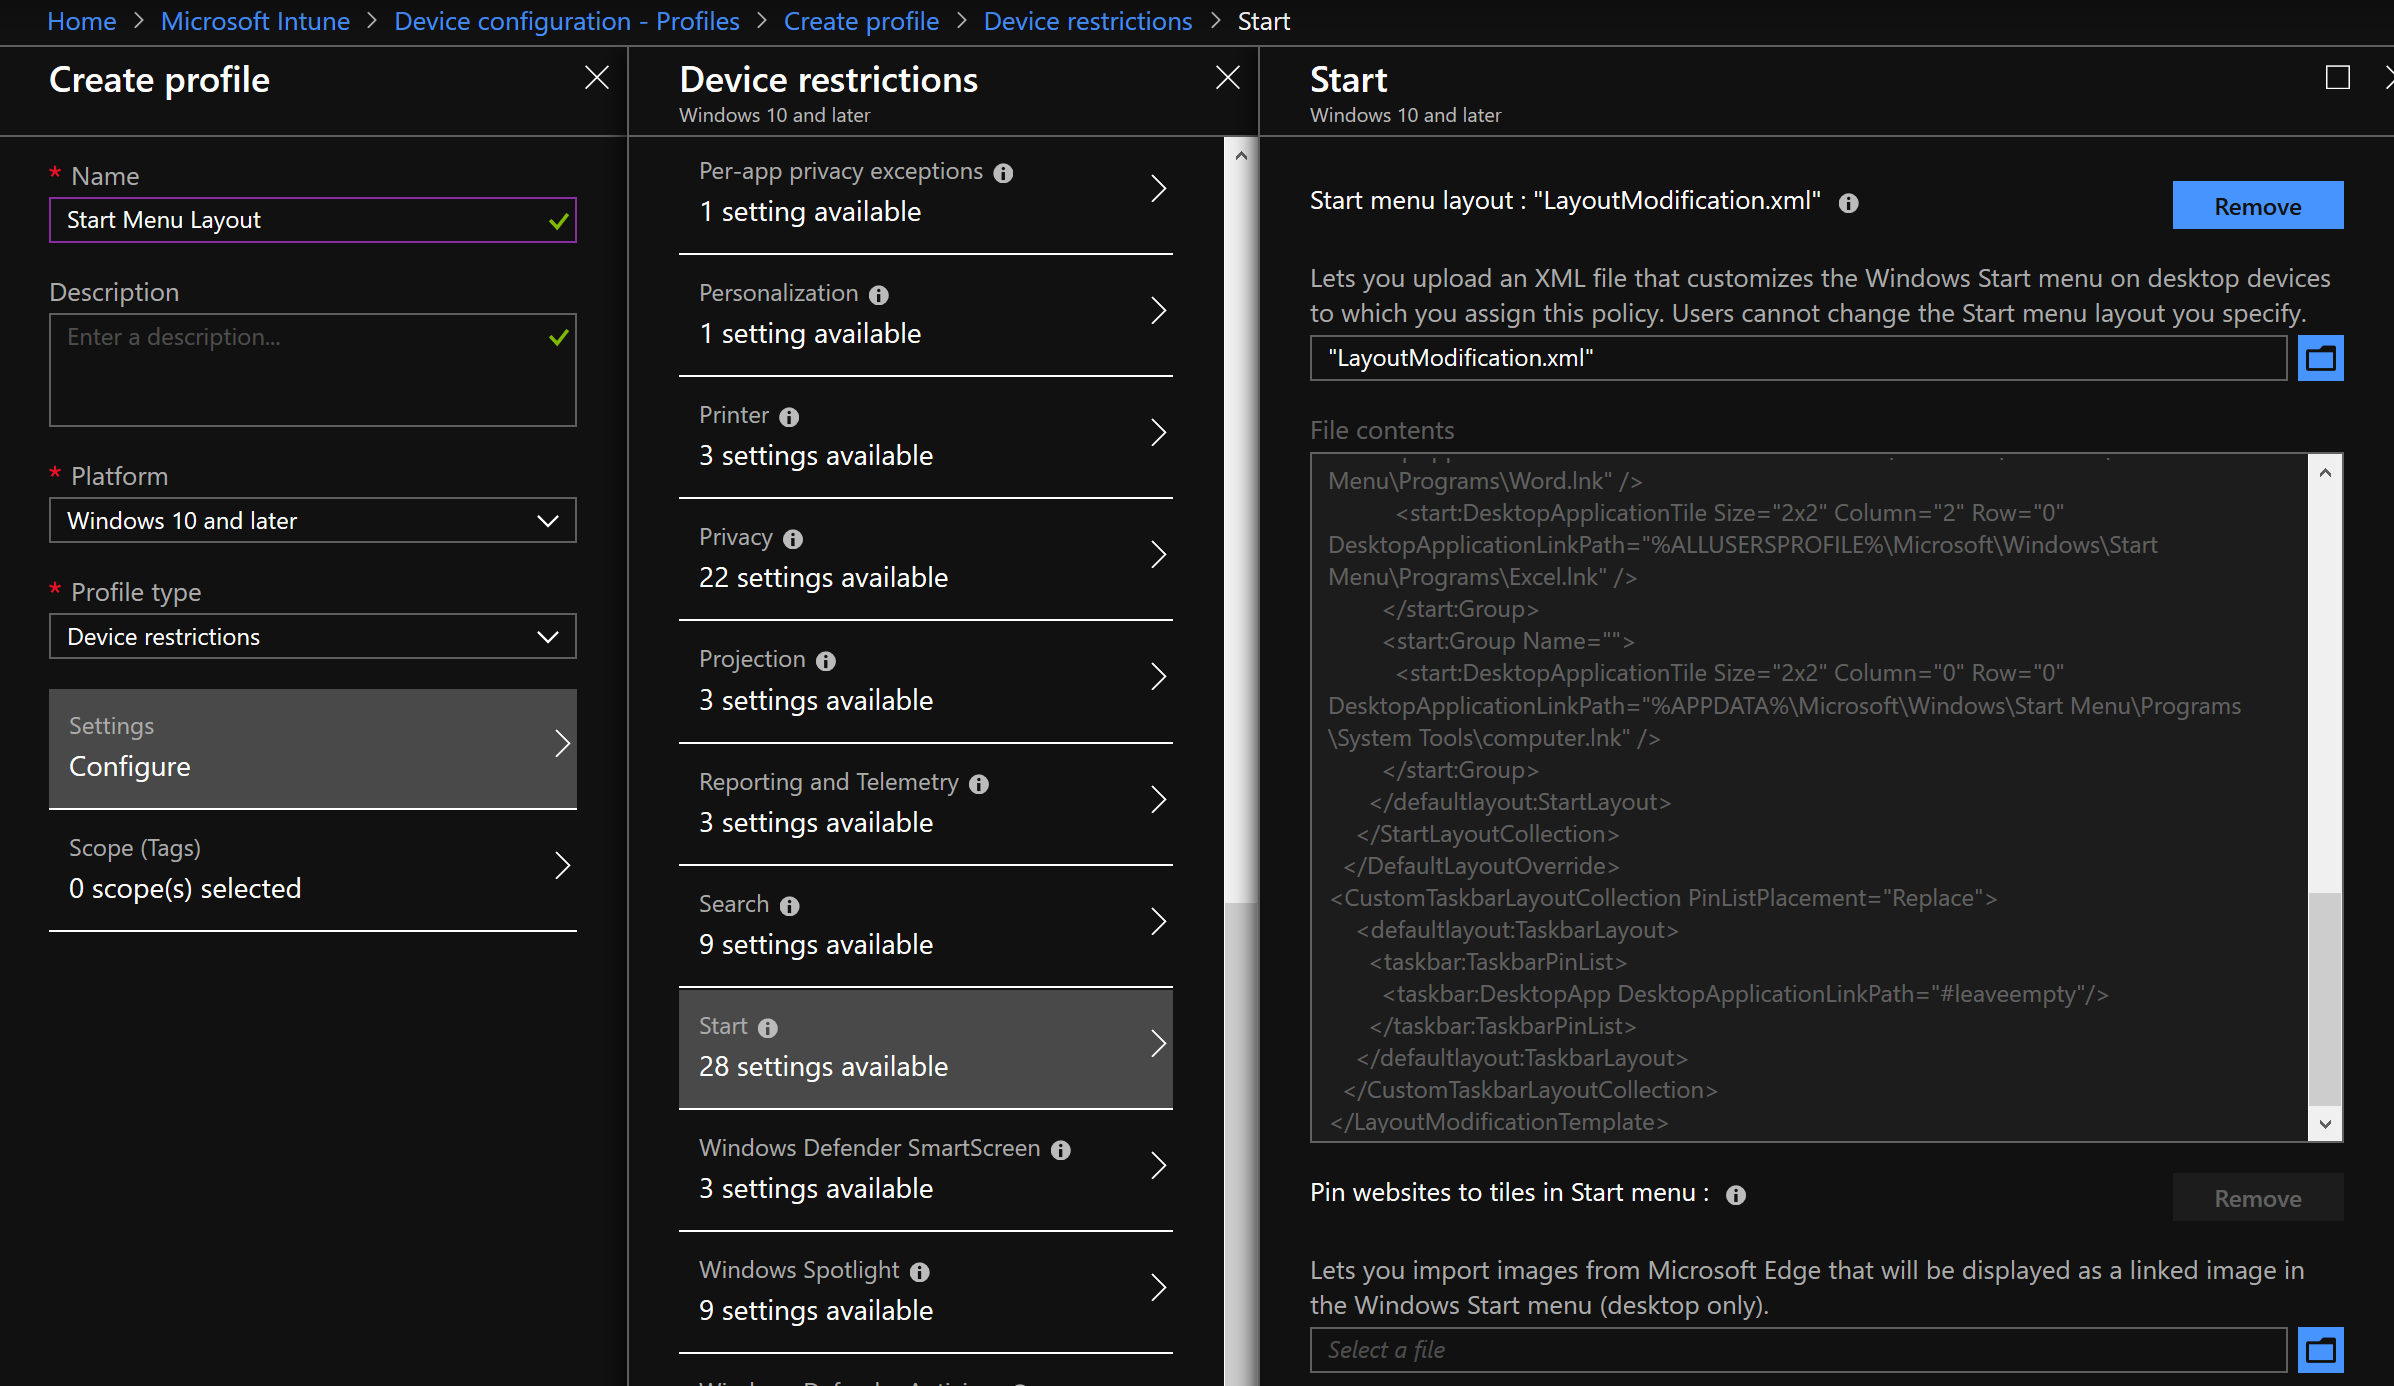Click info icon next to Reporting and Telemetry

[x=979, y=784]
